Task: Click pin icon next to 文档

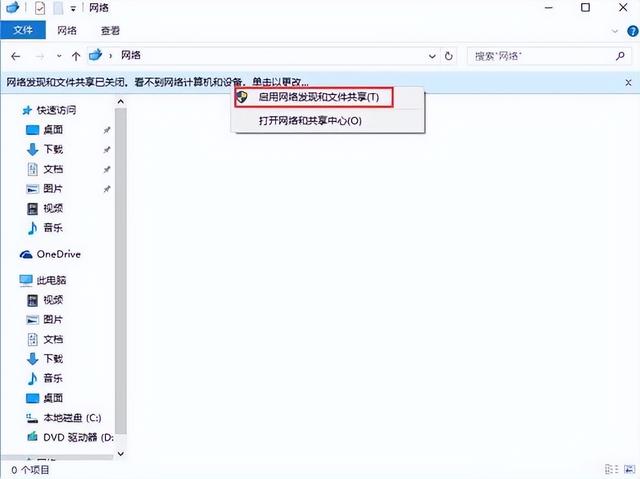Action: tap(107, 169)
